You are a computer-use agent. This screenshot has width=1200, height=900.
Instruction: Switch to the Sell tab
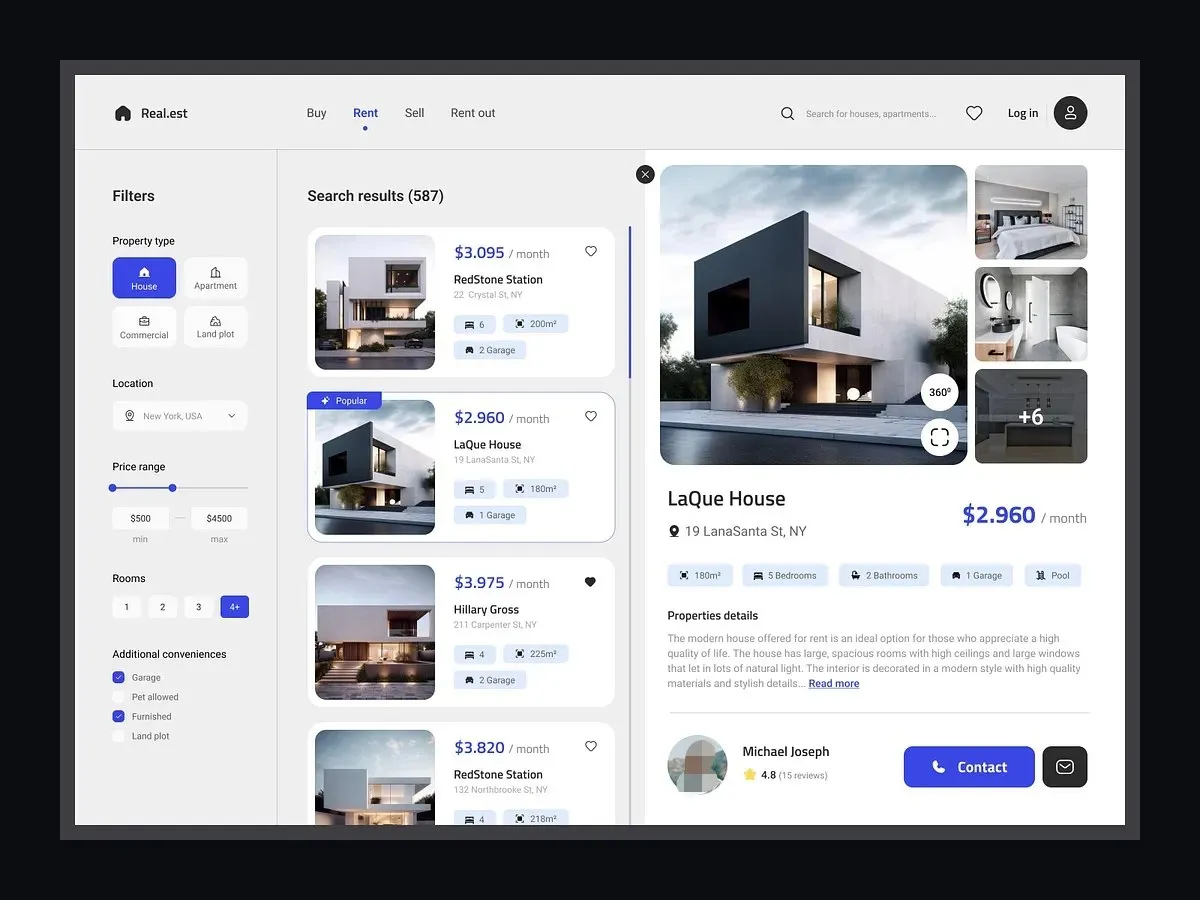coord(415,113)
